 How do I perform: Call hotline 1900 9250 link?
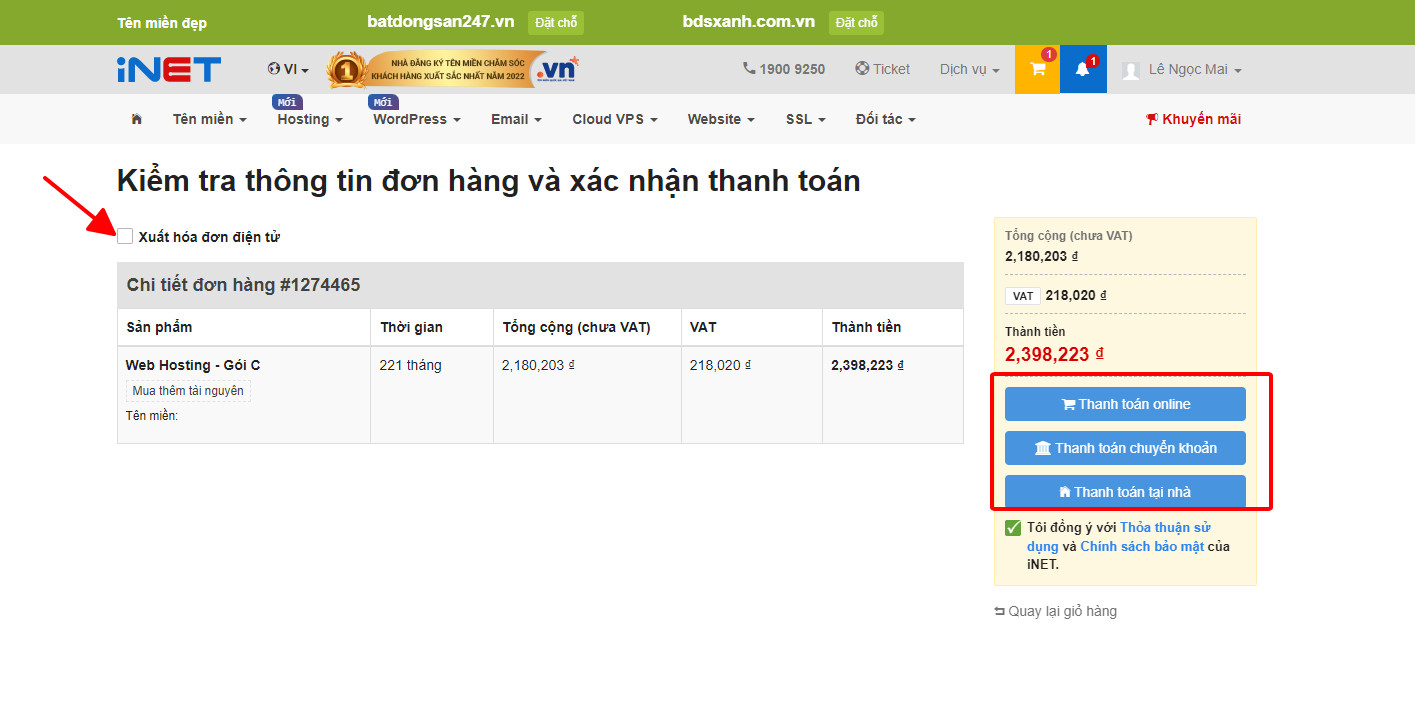click(x=784, y=69)
